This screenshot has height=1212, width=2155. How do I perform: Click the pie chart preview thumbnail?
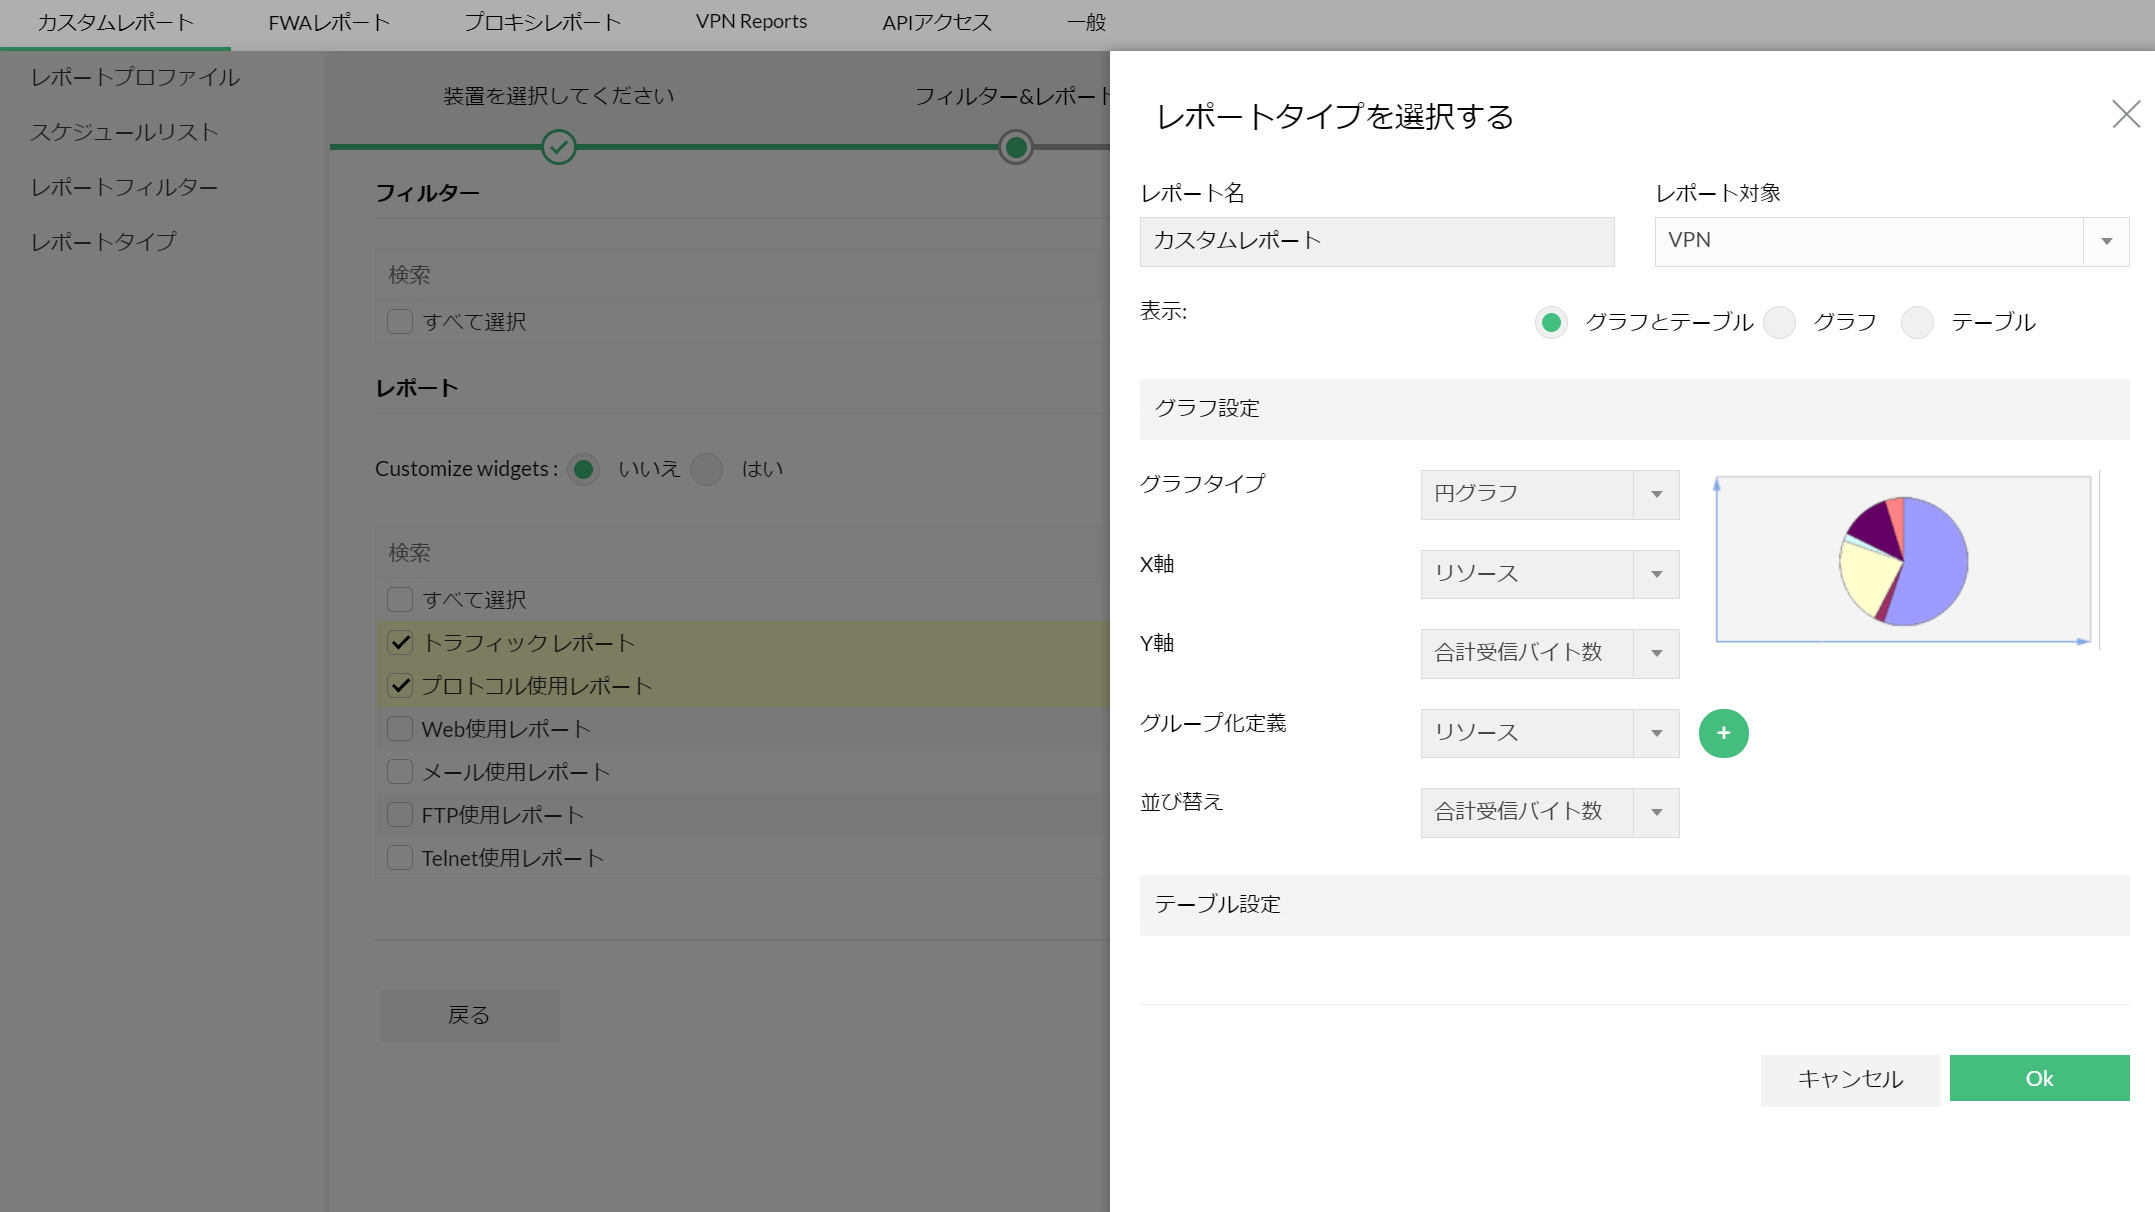click(1903, 560)
